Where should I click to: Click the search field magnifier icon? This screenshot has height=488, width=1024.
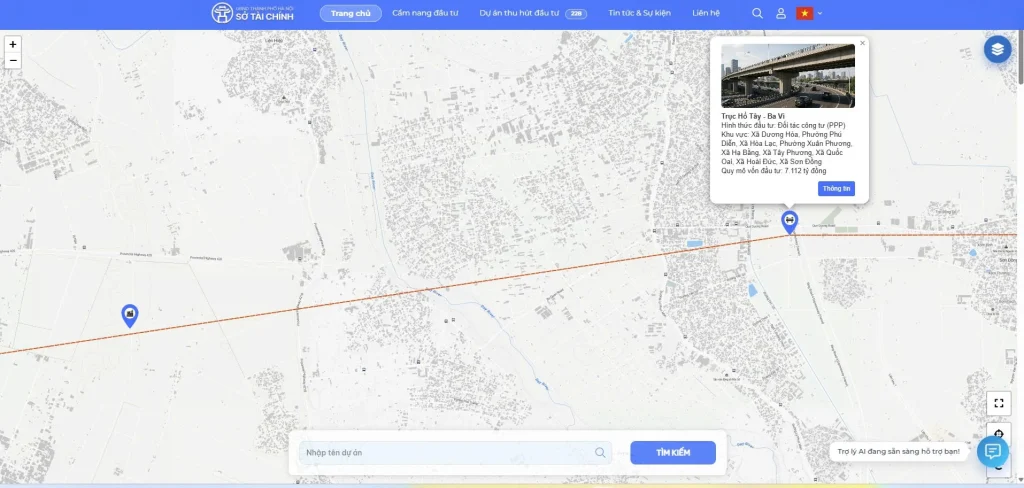pos(600,453)
